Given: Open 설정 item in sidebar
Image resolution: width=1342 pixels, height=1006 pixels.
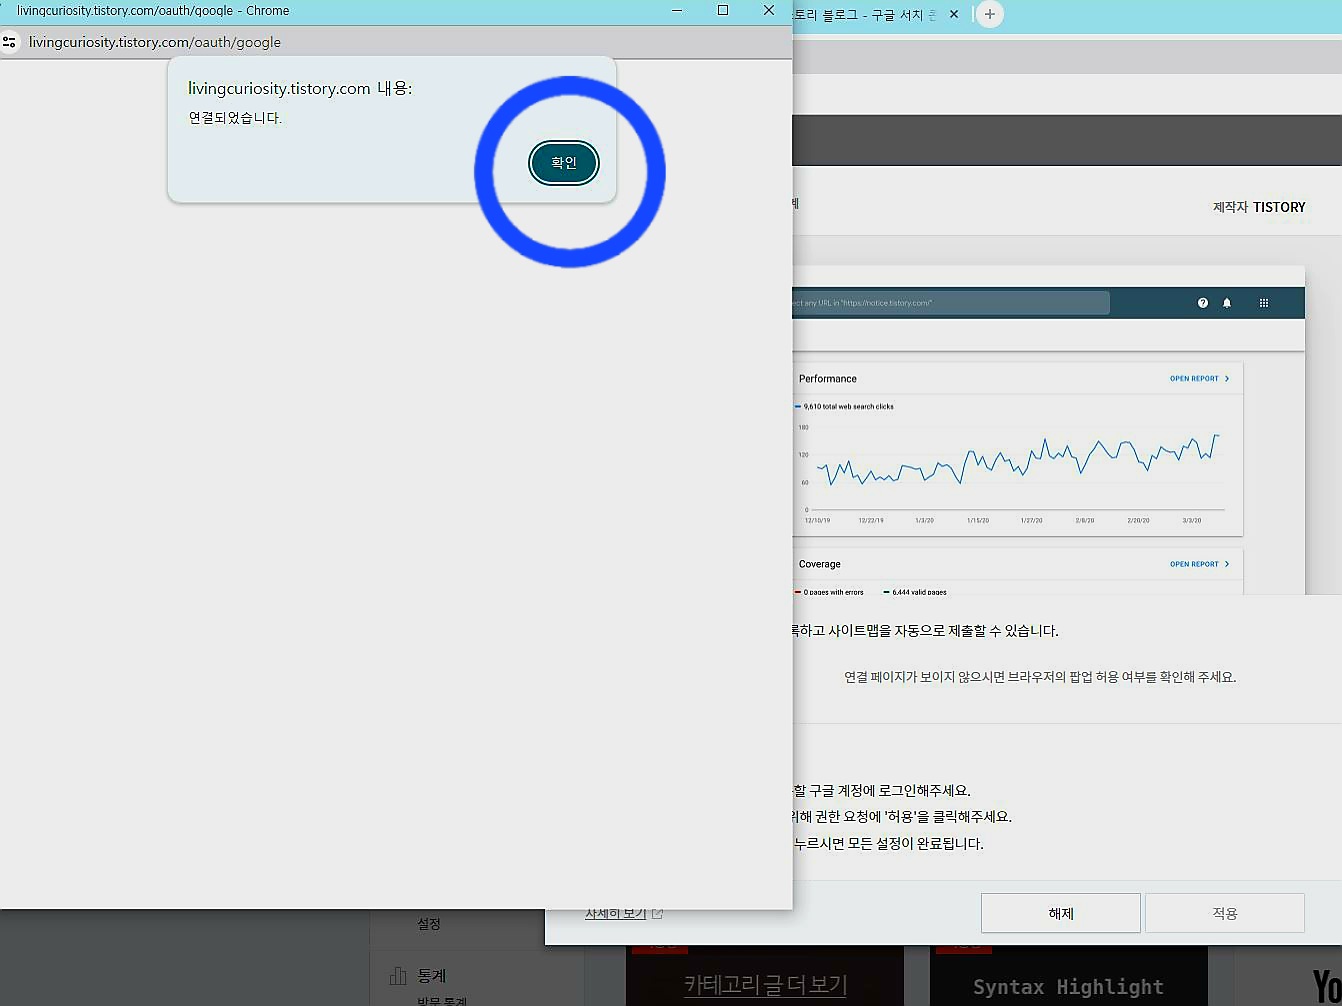Looking at the screenshot, I should 429,924.
